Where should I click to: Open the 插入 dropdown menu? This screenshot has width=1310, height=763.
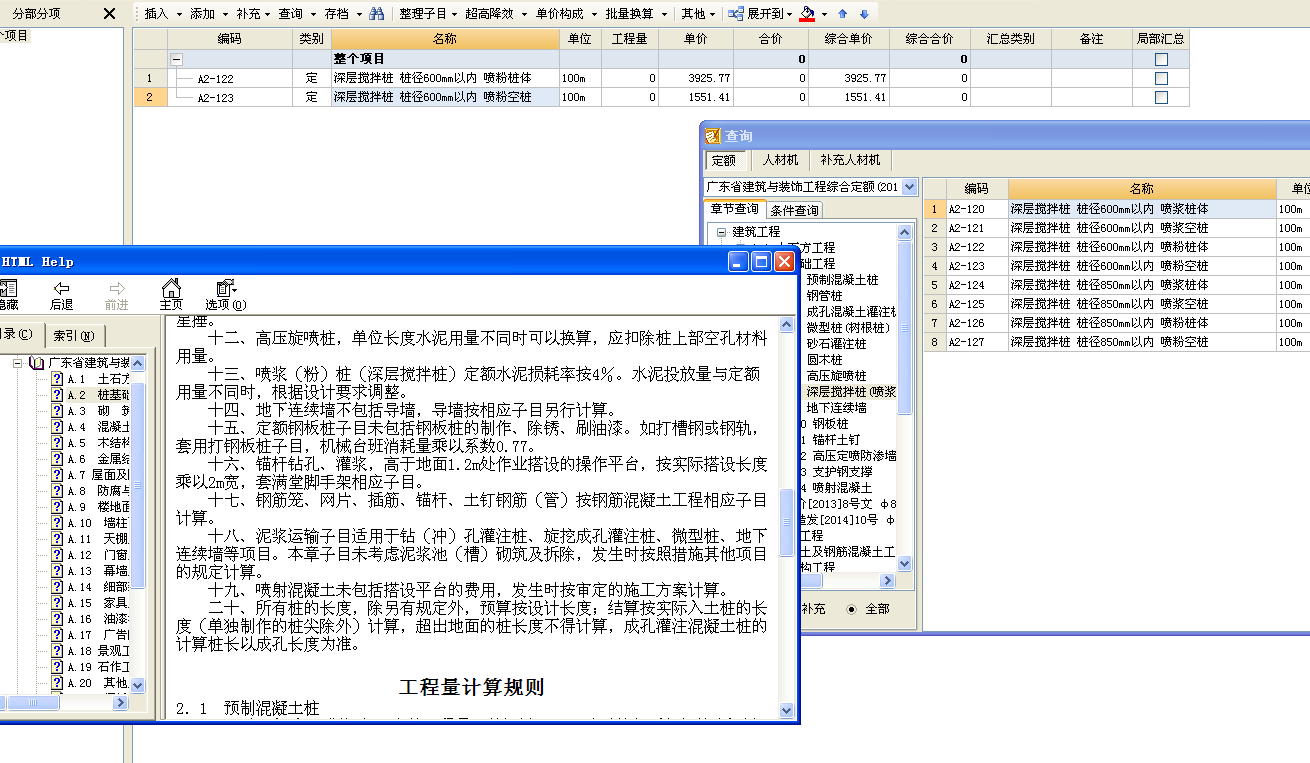click(161, 14)
